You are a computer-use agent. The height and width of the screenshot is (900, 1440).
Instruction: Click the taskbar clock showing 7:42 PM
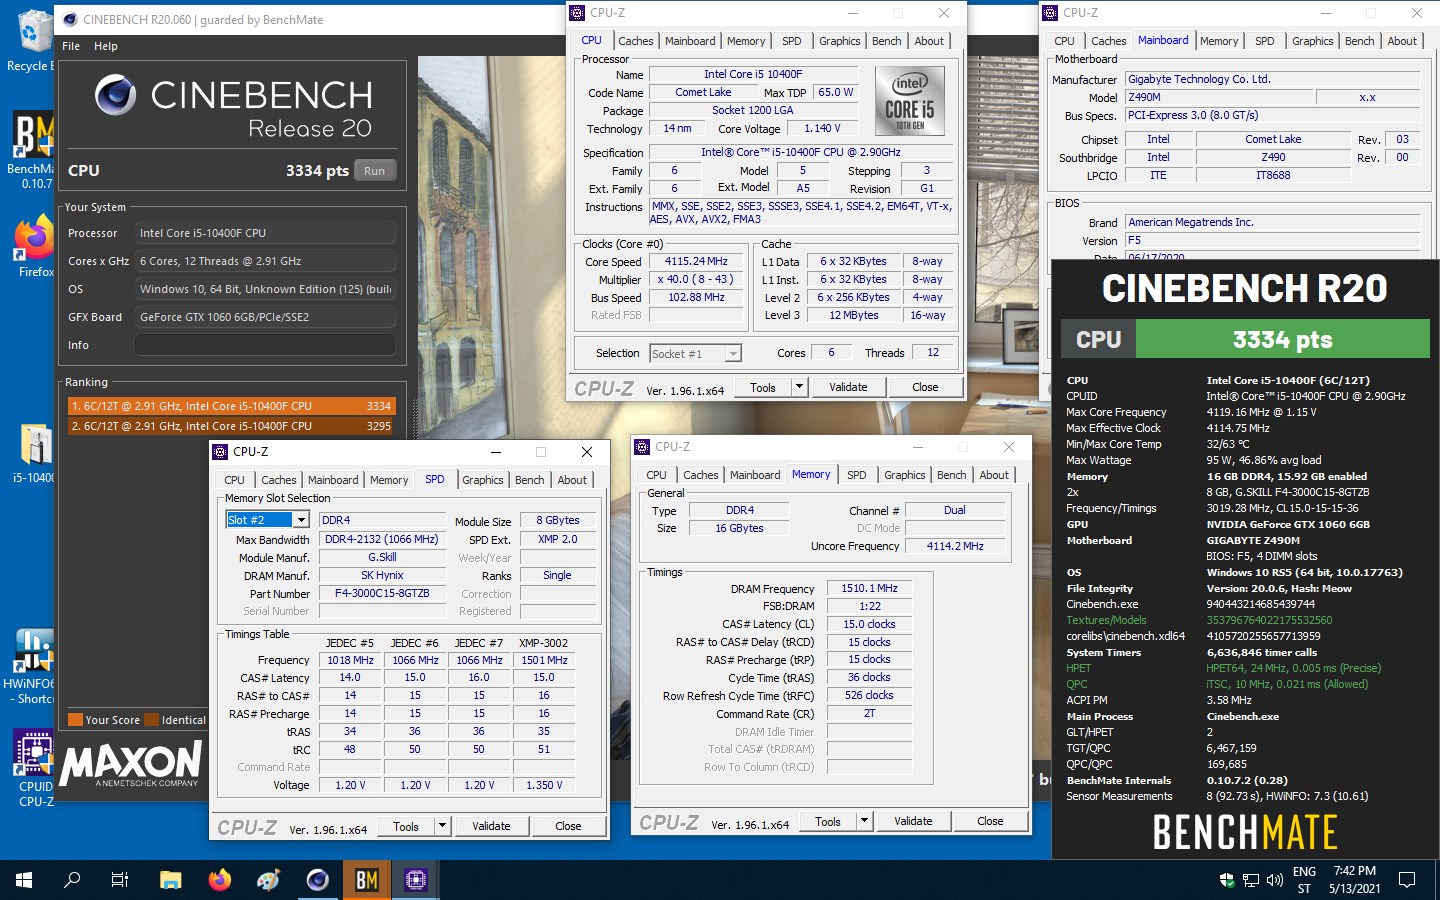tap(1354, 880)
